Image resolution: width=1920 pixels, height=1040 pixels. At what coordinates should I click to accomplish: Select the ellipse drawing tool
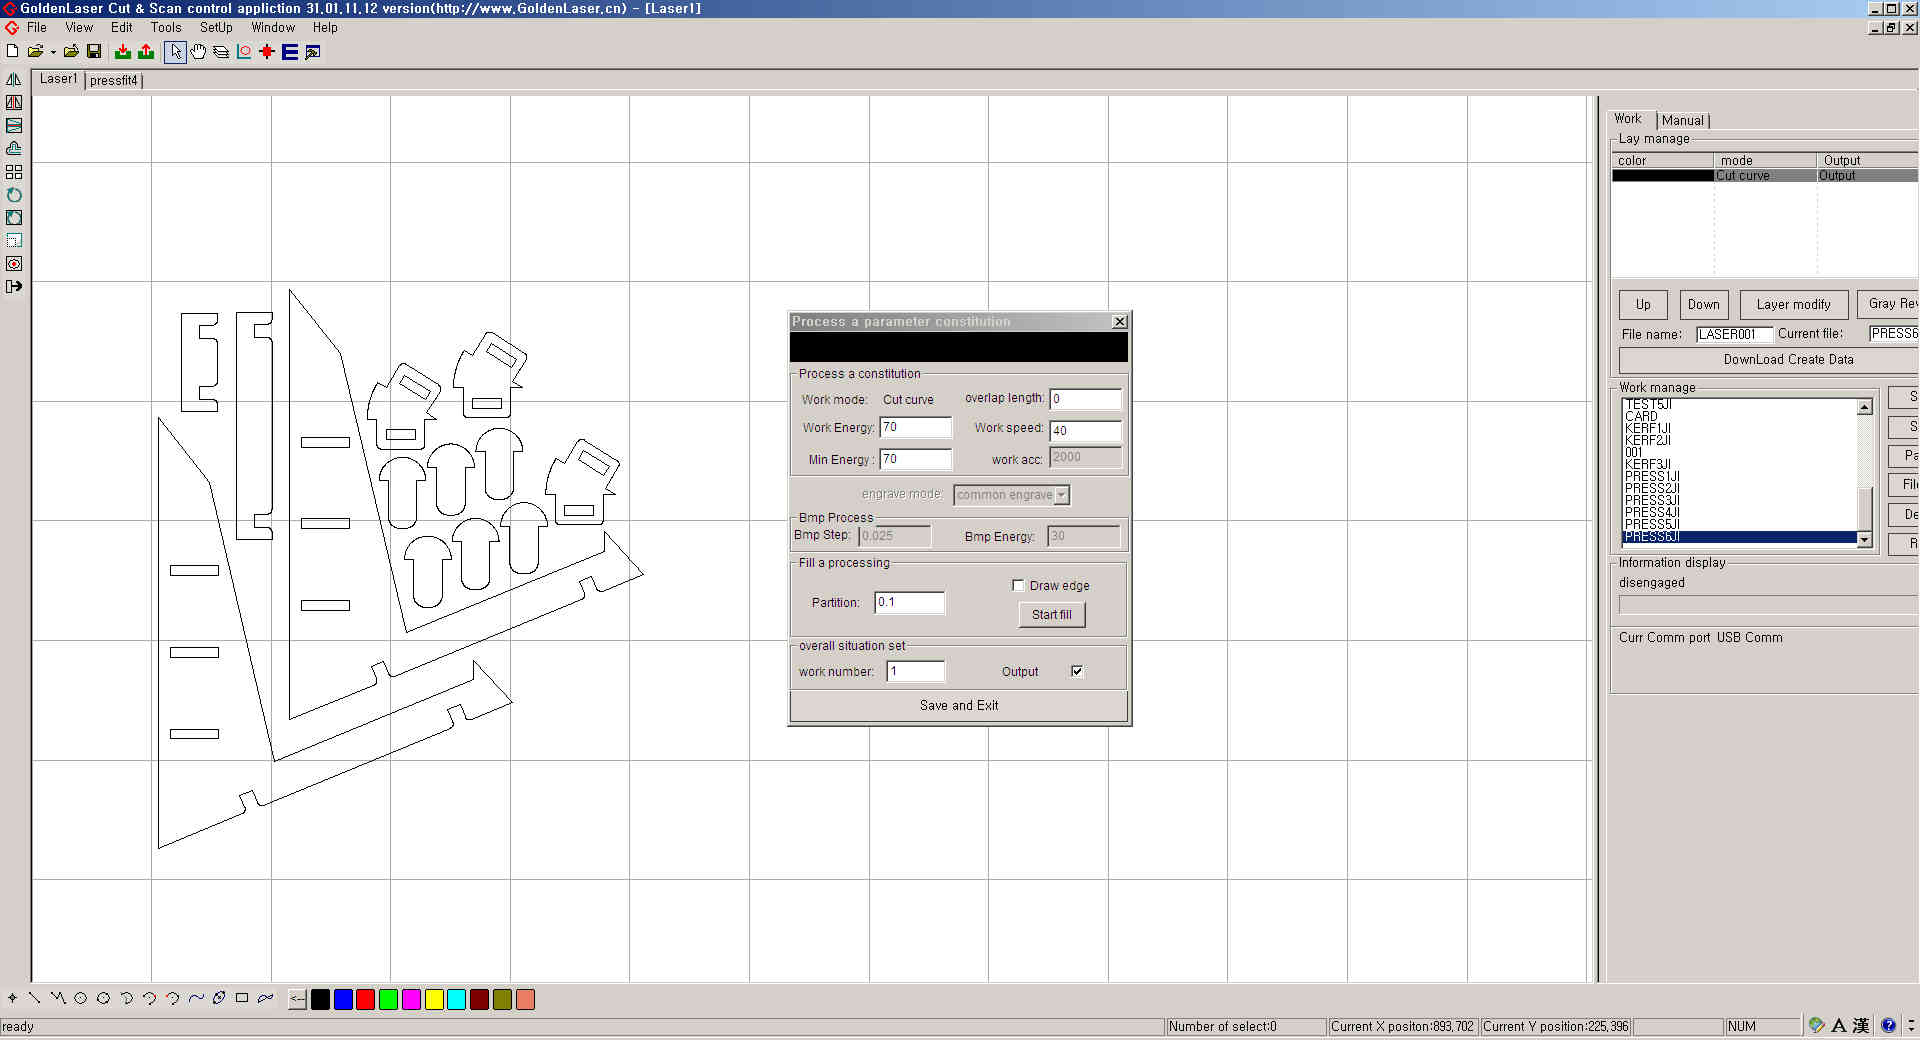[x=219, y=998]
